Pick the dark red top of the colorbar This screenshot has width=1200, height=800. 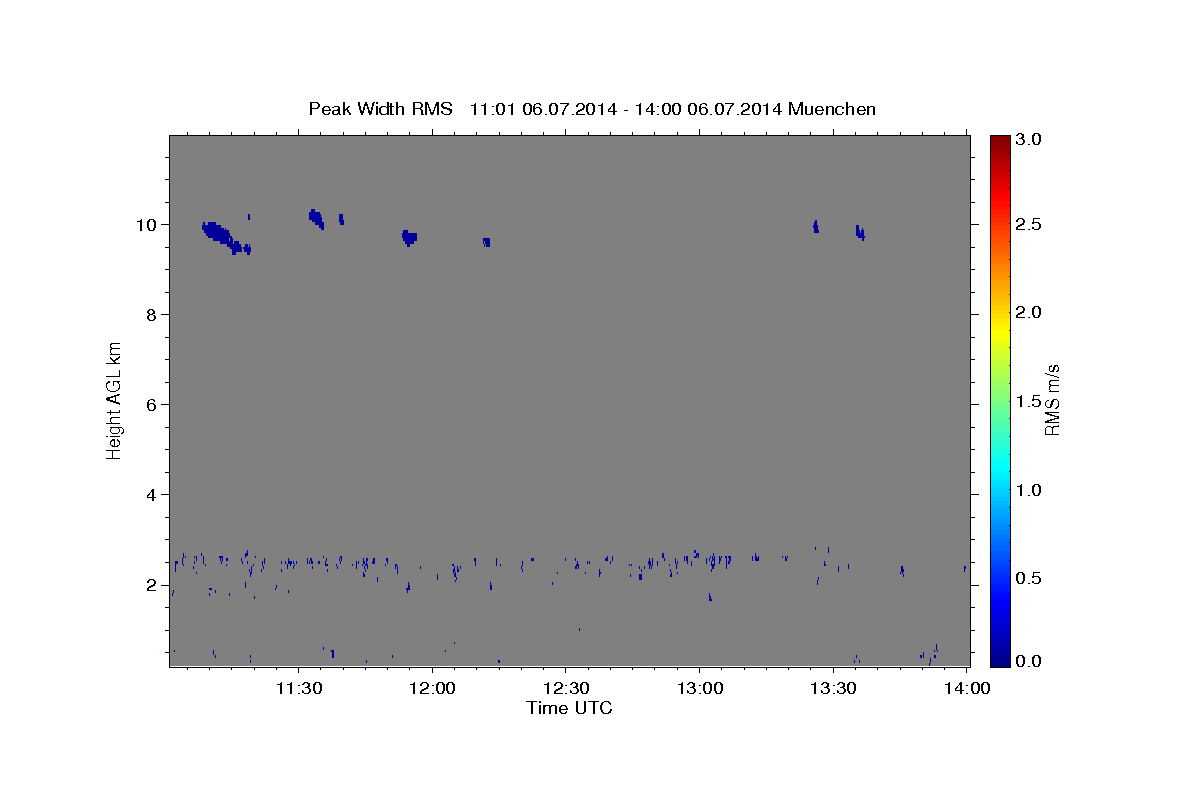[x=1000, y=141]
